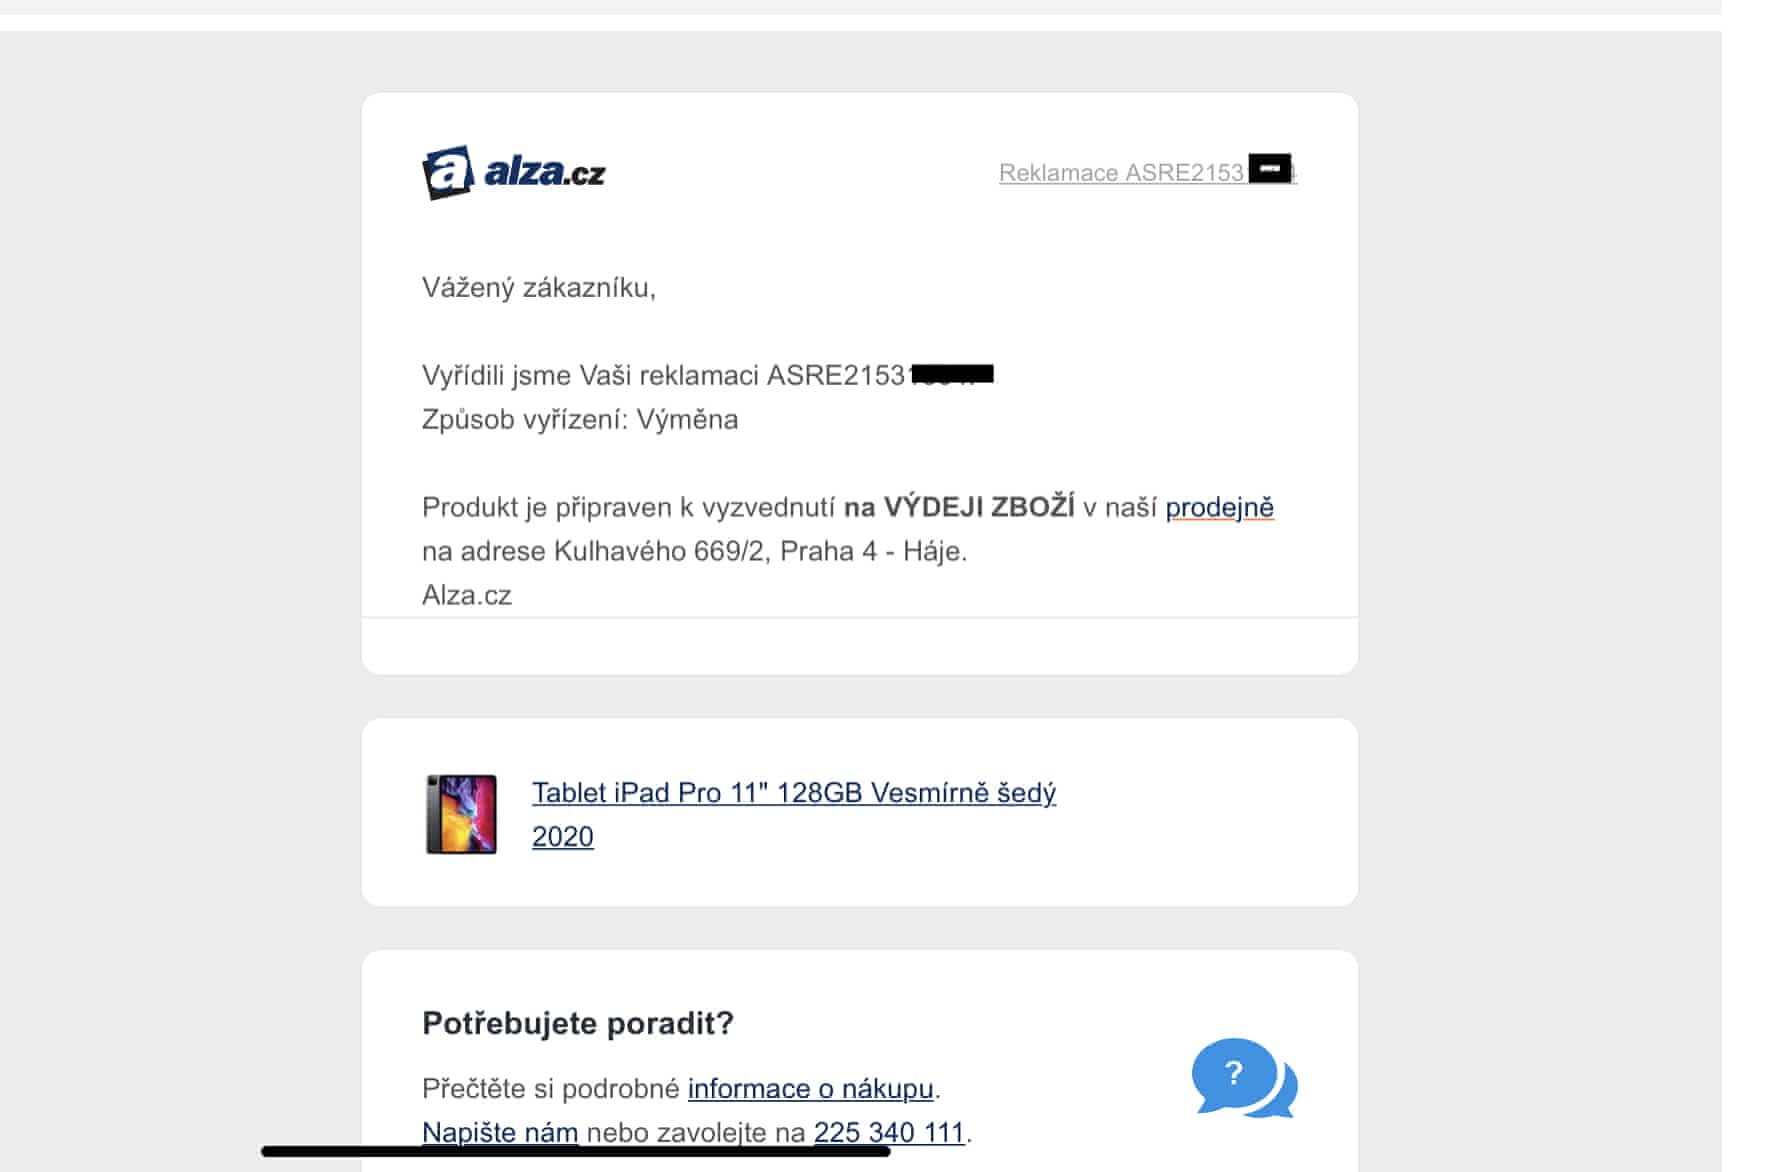Click the bold 'na VÝDEJI ZBOŽÍ' text
Screen dimensions: 1770x1172
point(959,507)
